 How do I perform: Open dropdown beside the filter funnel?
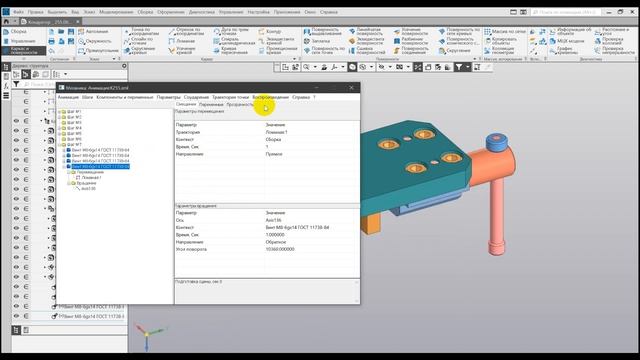468,67
